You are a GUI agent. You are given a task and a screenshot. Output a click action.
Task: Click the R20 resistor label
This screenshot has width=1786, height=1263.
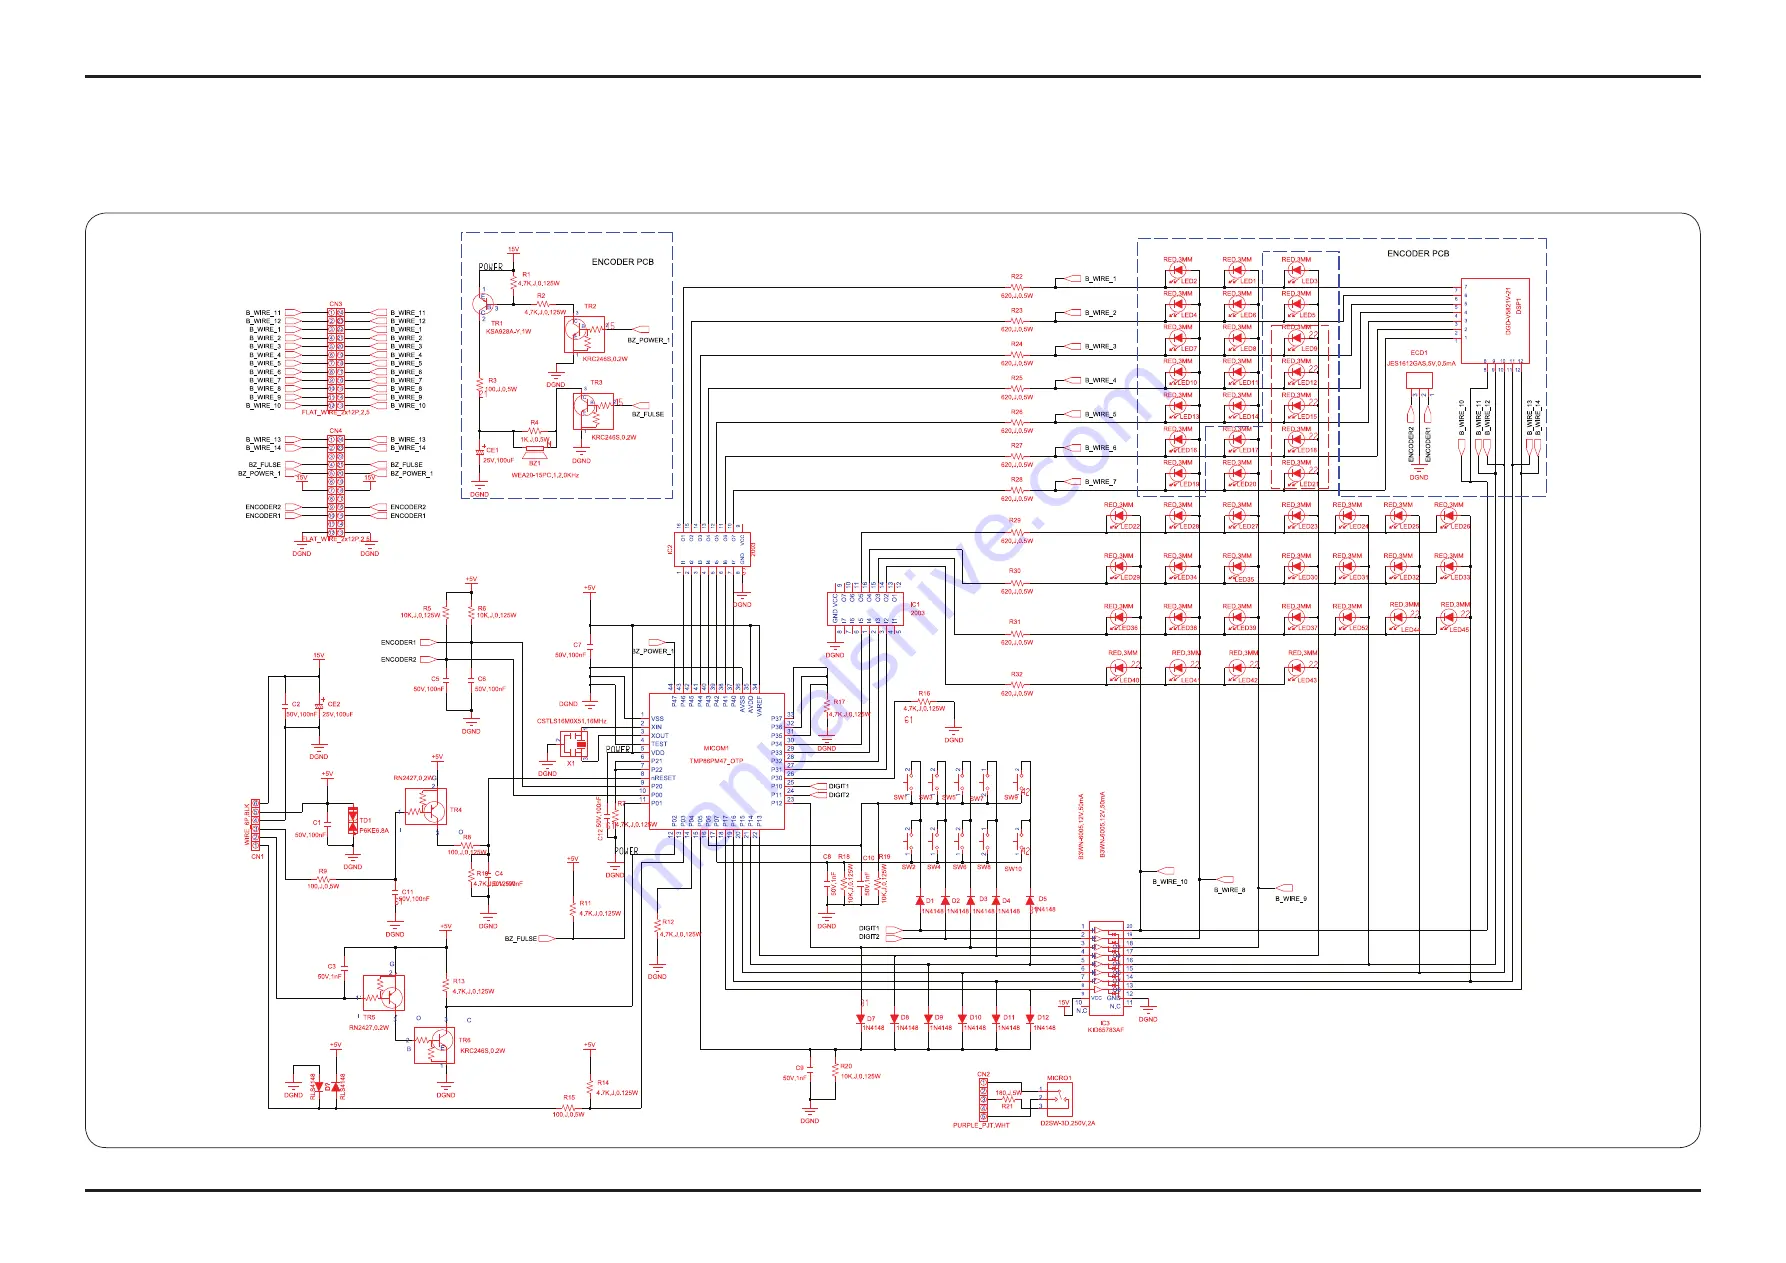(846, 1067)
